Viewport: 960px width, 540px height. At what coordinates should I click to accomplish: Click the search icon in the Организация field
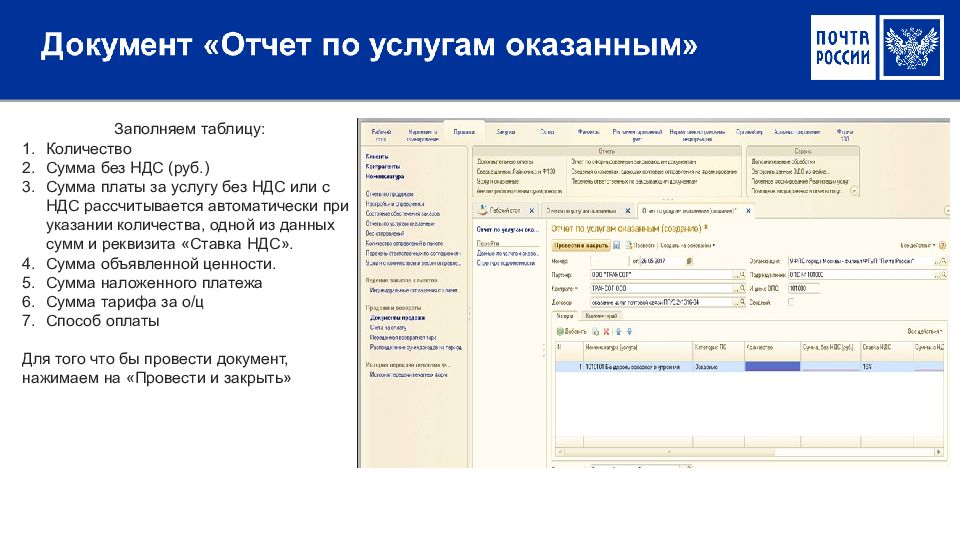943,261
